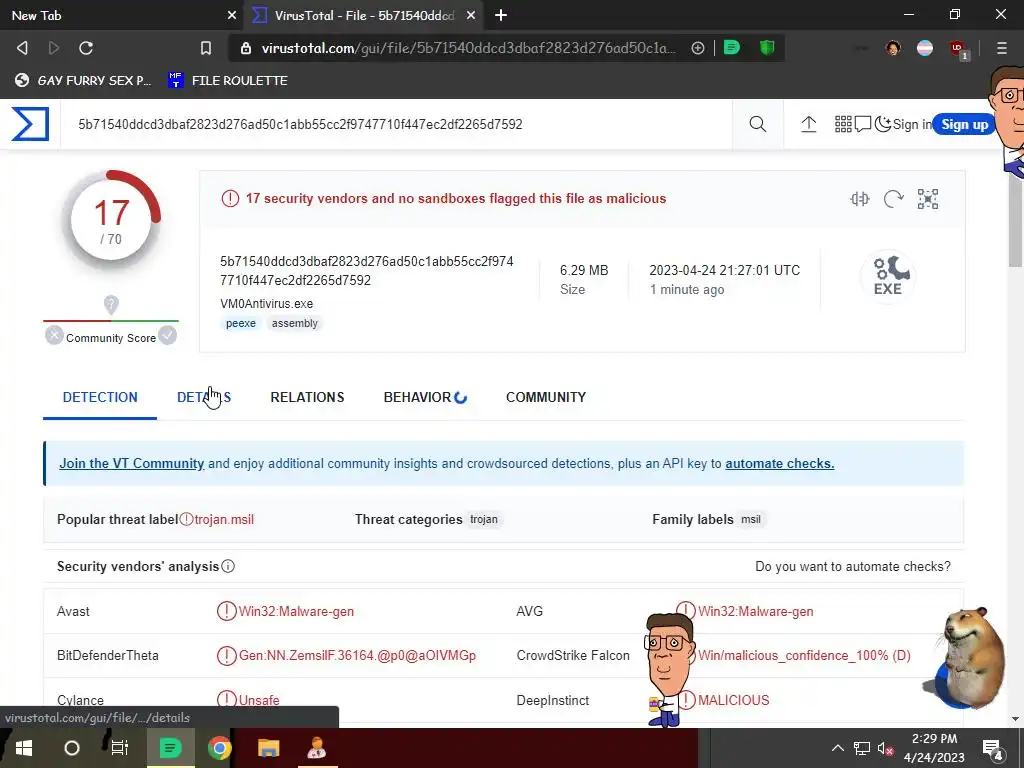Image resolution: width=1024 pixels, height=768 pixels.
Task: Switch to the DETAILS tab
Action: [x=204, y=397]
